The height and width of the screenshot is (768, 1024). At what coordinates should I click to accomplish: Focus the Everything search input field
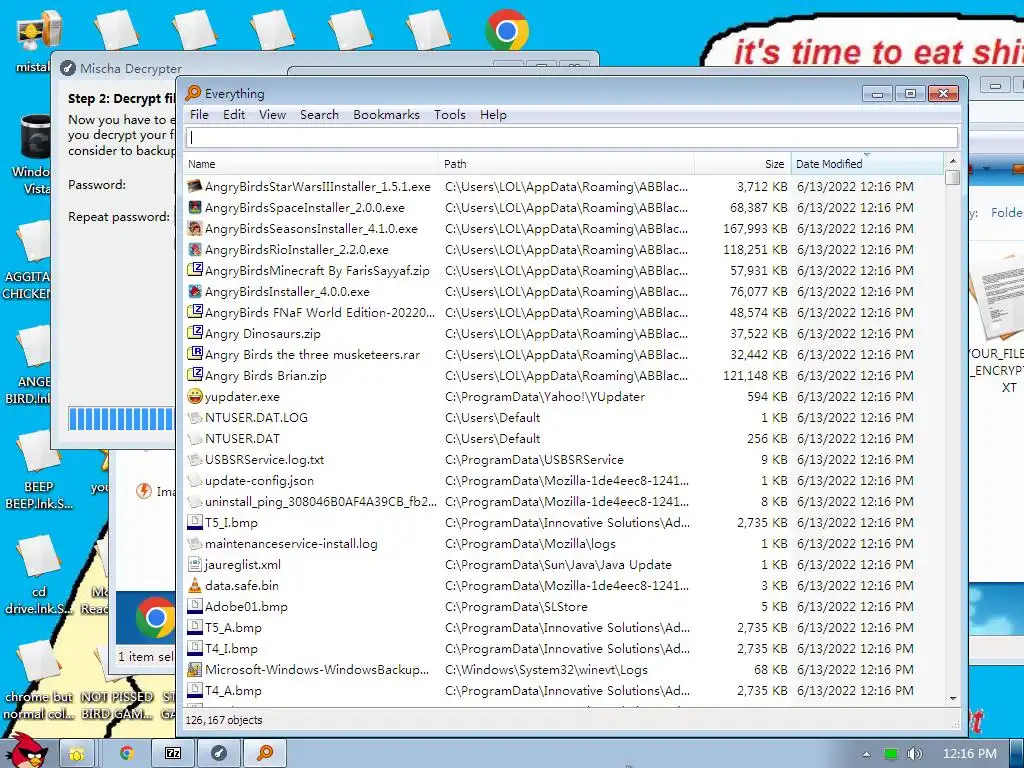coord(572,137)
